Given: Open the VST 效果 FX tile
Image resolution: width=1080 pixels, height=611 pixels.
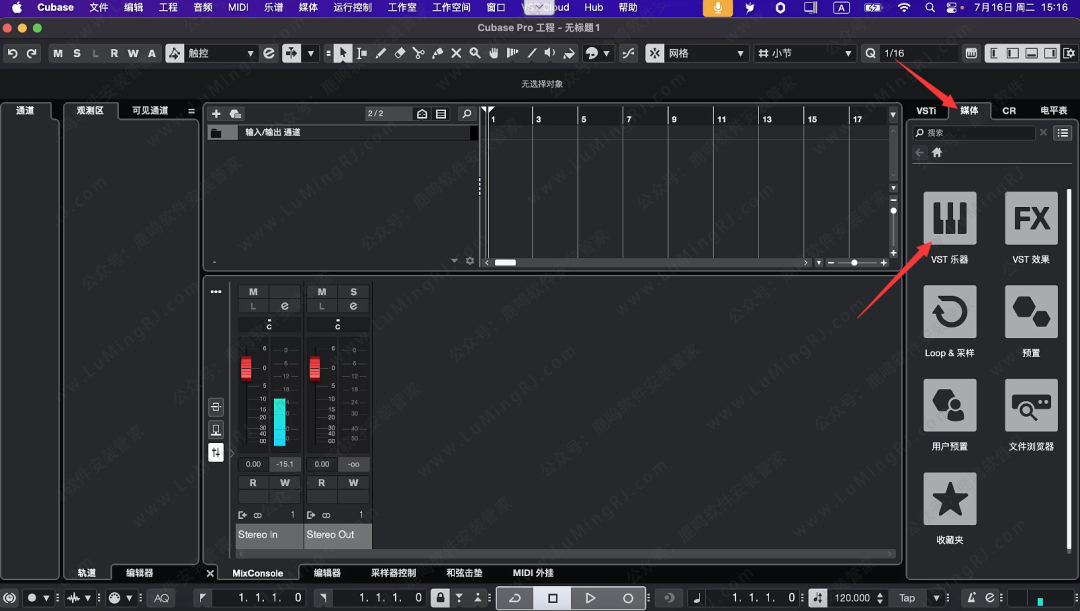Looking at the screenshot, I should click(1030, 218).
